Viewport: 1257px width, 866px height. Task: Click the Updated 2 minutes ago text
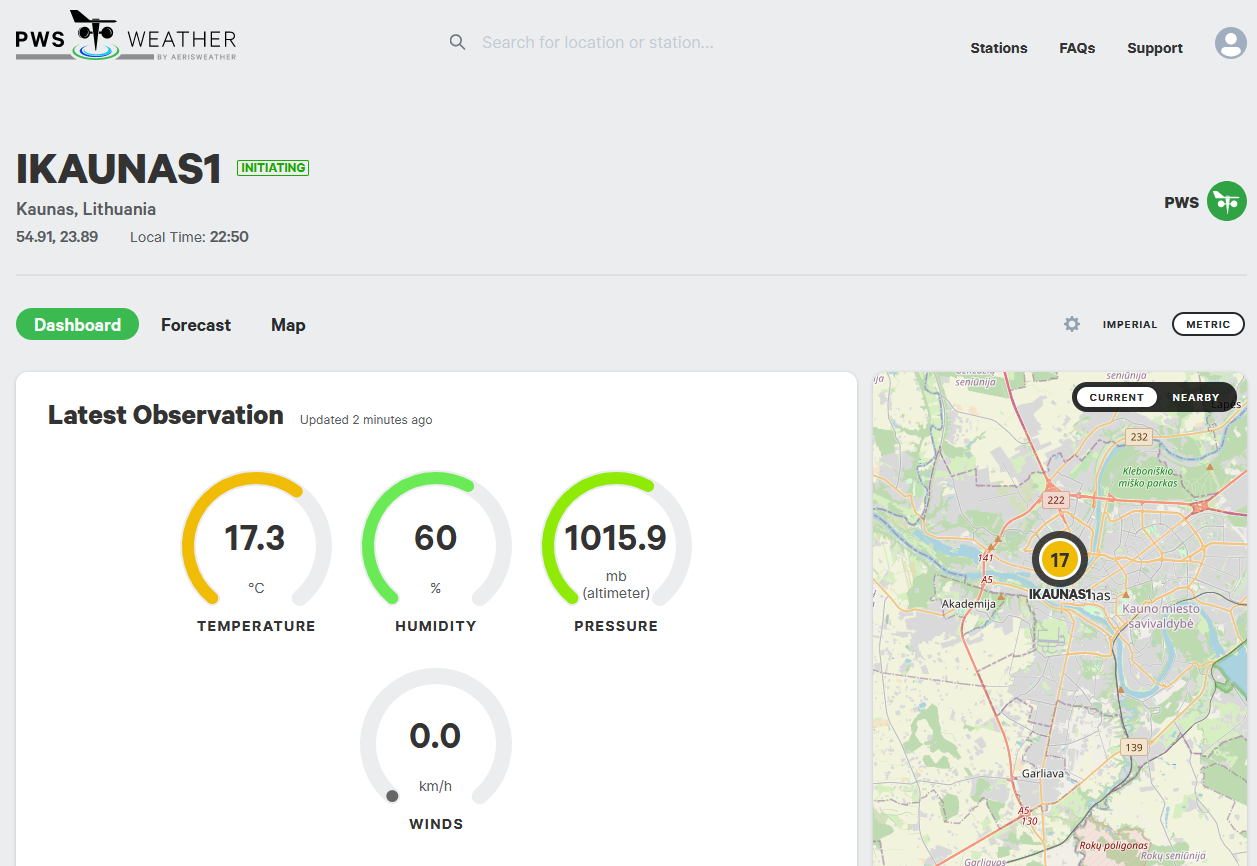tap(366, 420)
